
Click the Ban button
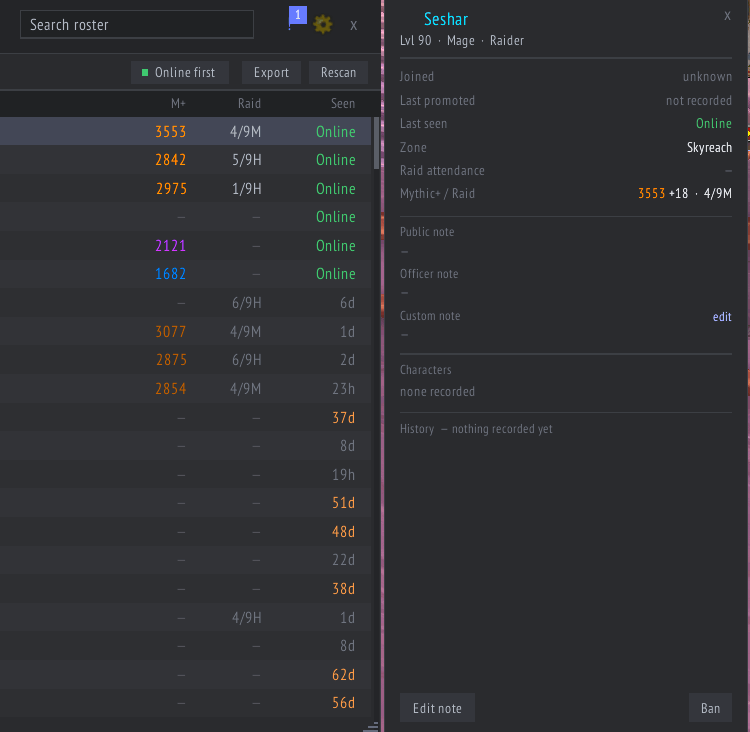coord(710,708)
